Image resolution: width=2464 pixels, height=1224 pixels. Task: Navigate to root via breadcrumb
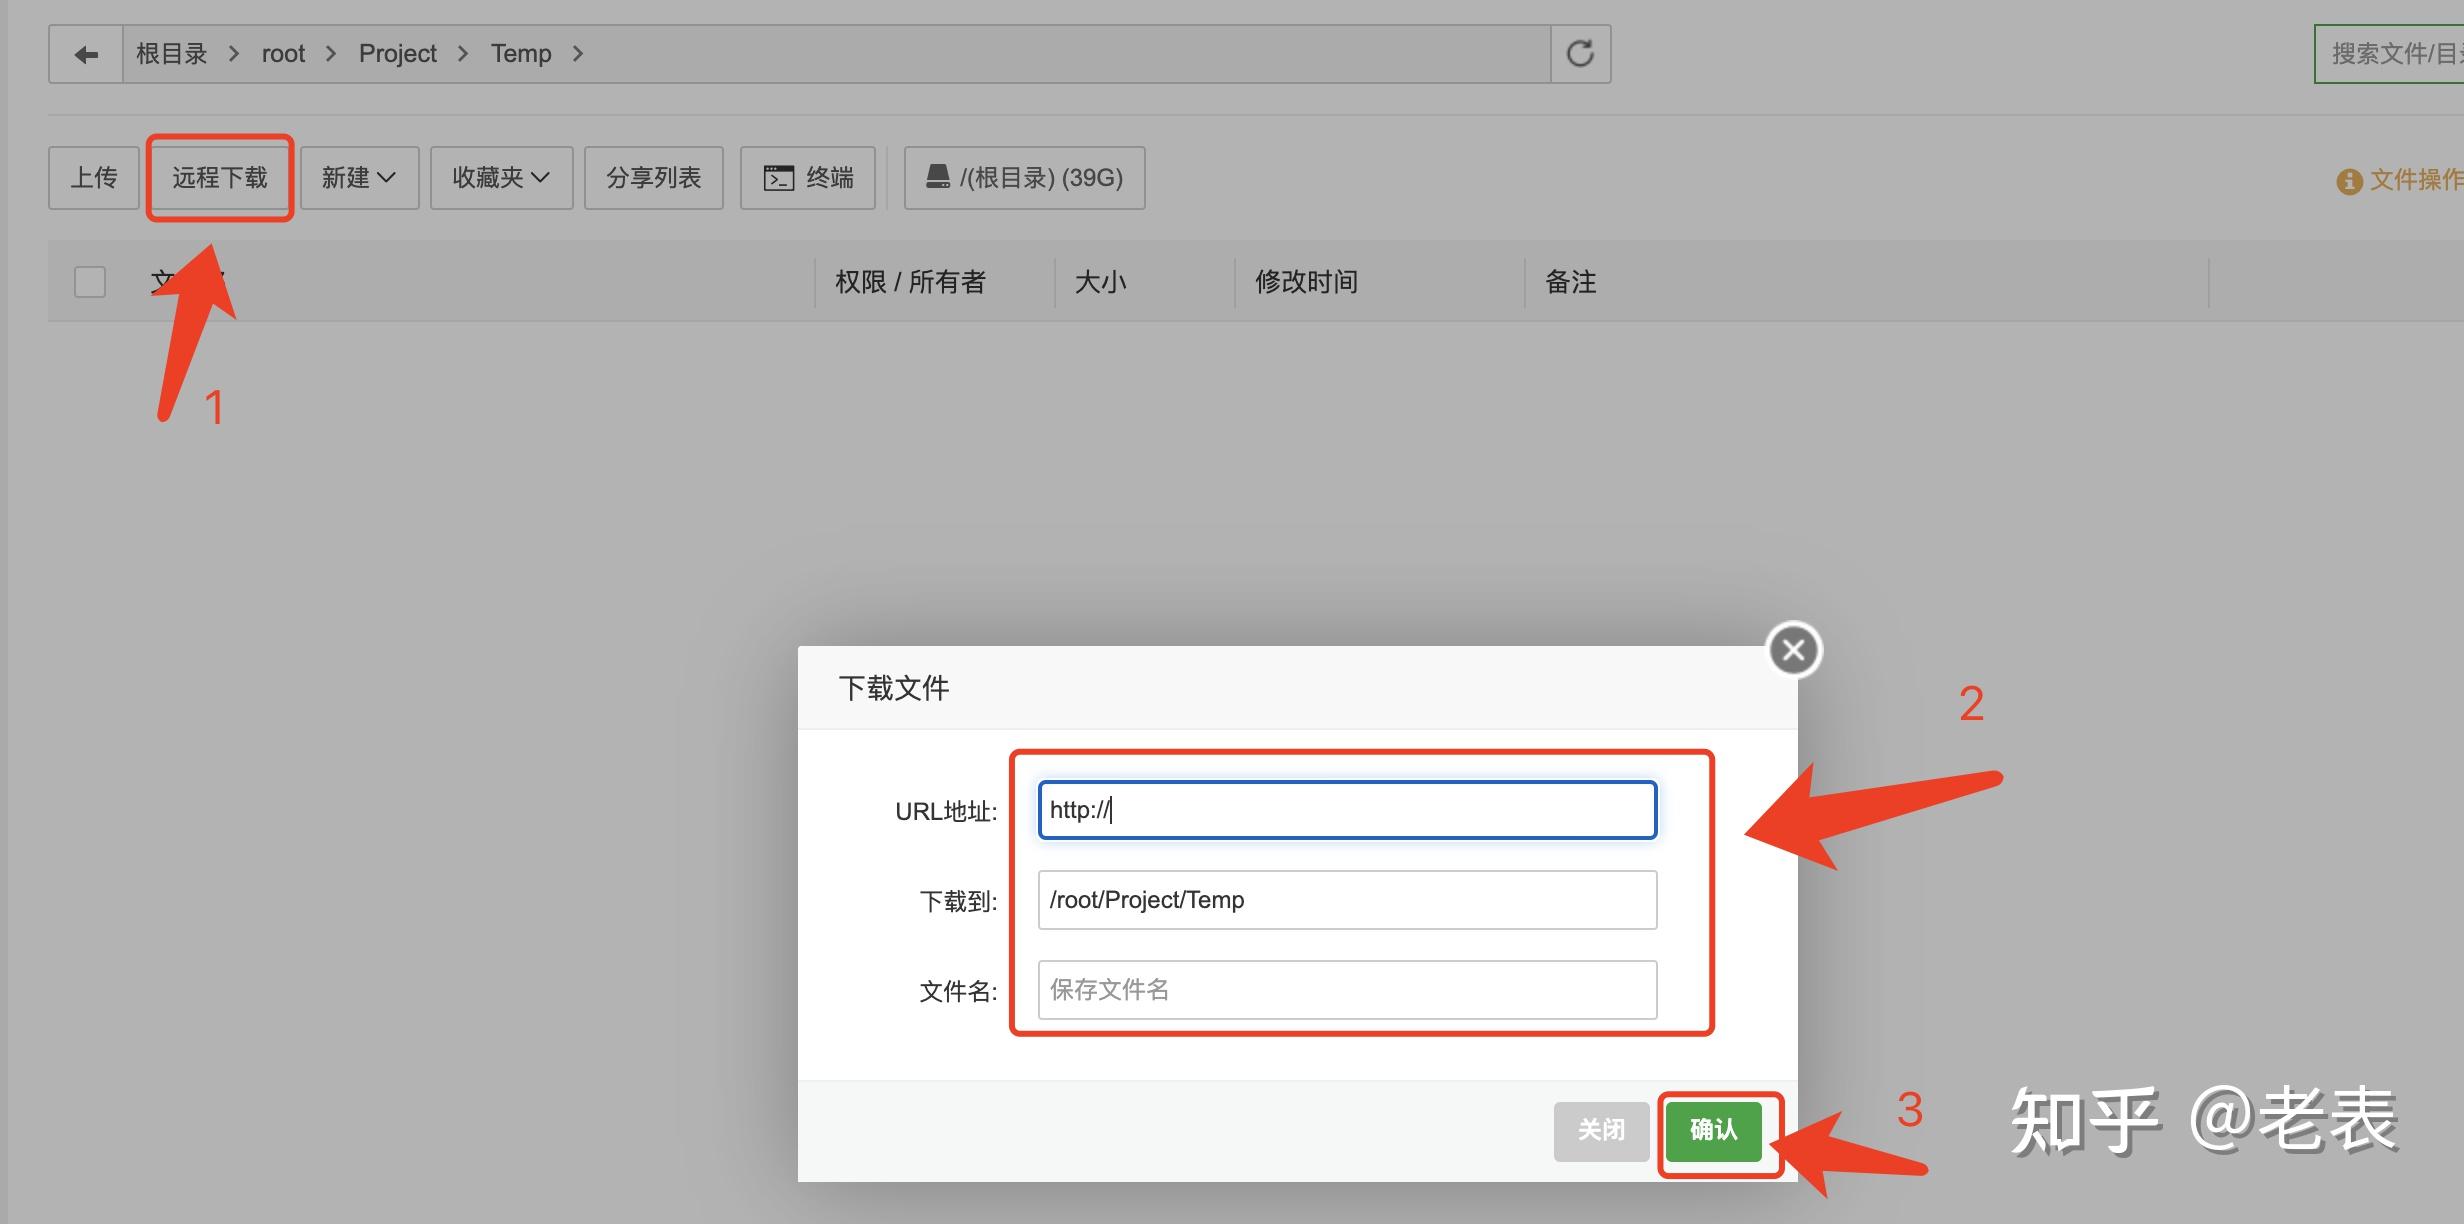click(283, 53)
